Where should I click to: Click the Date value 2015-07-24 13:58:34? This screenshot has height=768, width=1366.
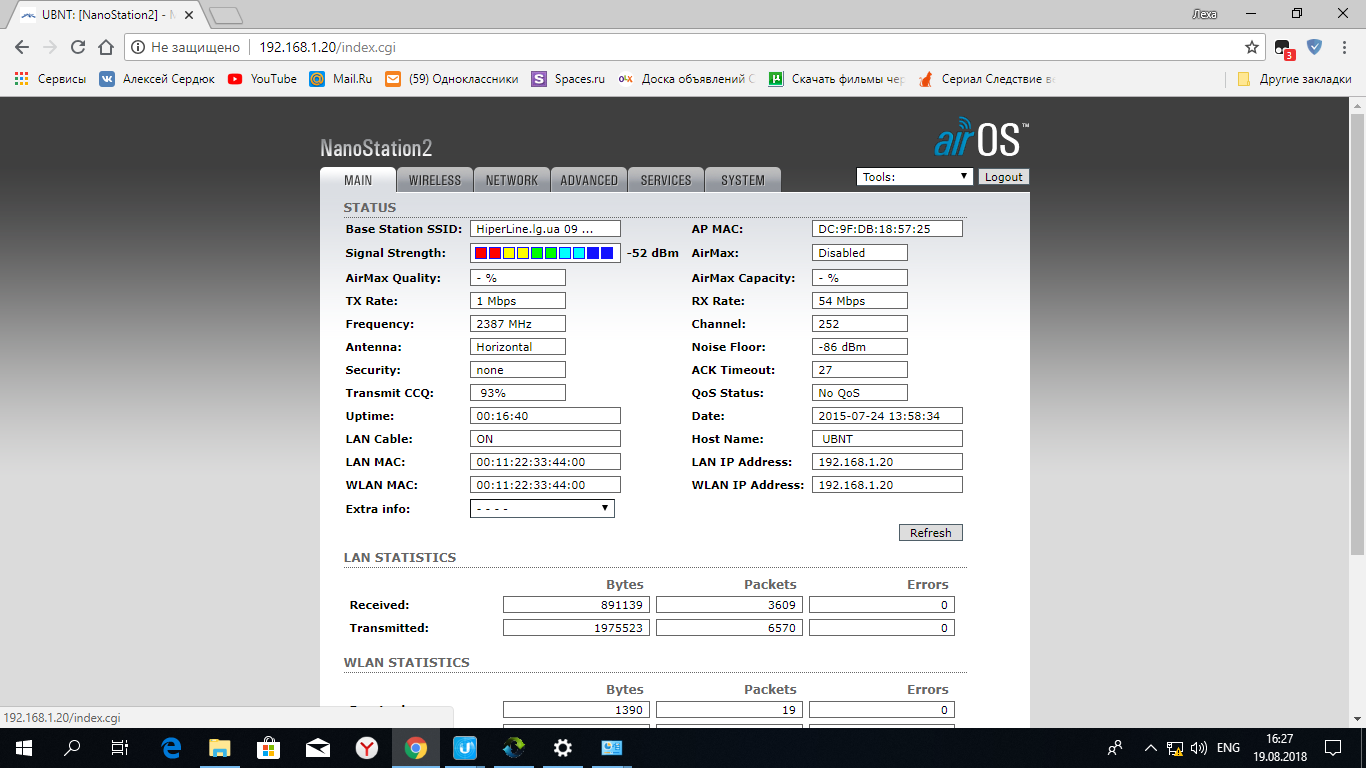click(887, 416)
